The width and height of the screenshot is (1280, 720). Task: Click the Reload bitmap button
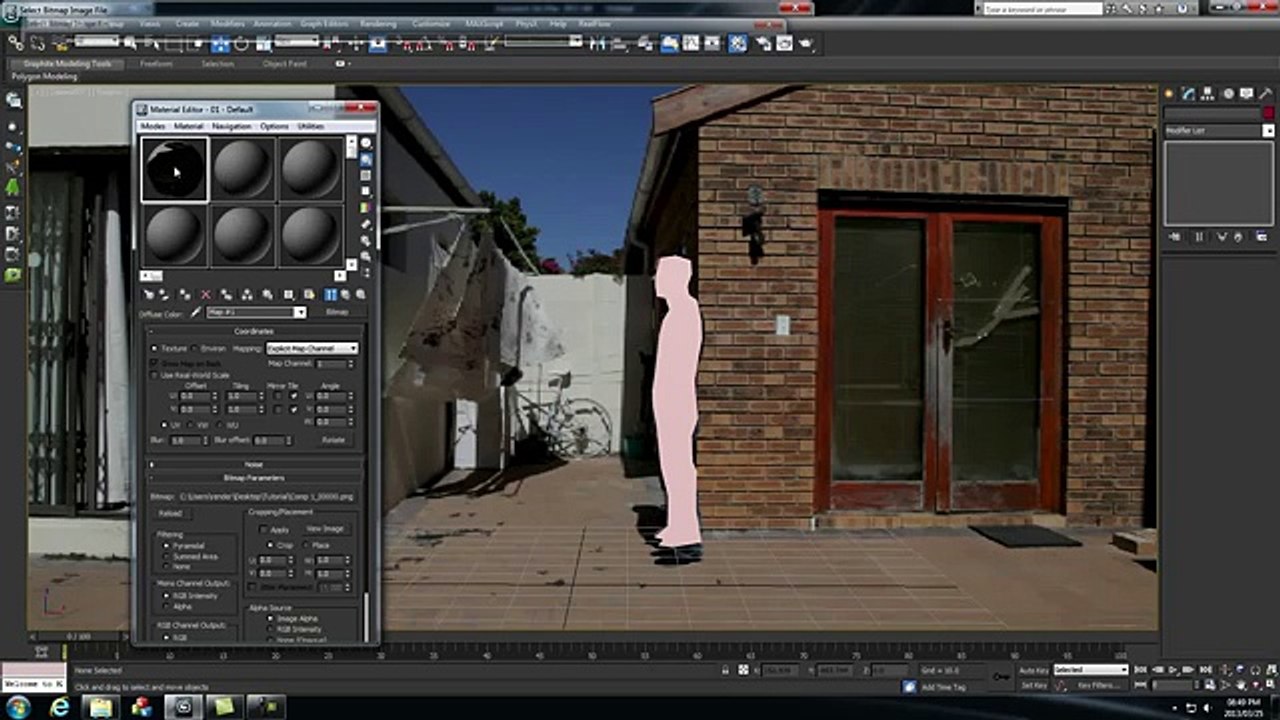pos(171,513)
